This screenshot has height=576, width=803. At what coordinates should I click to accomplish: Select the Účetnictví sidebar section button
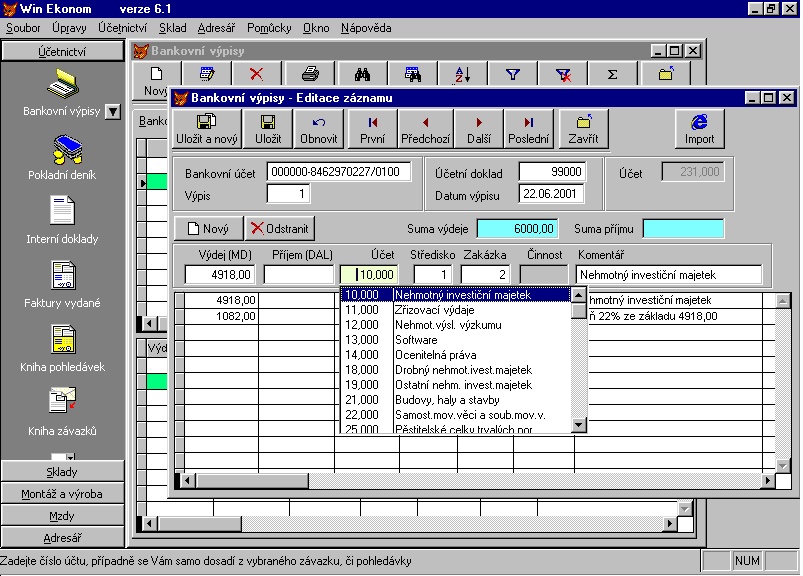62,51
